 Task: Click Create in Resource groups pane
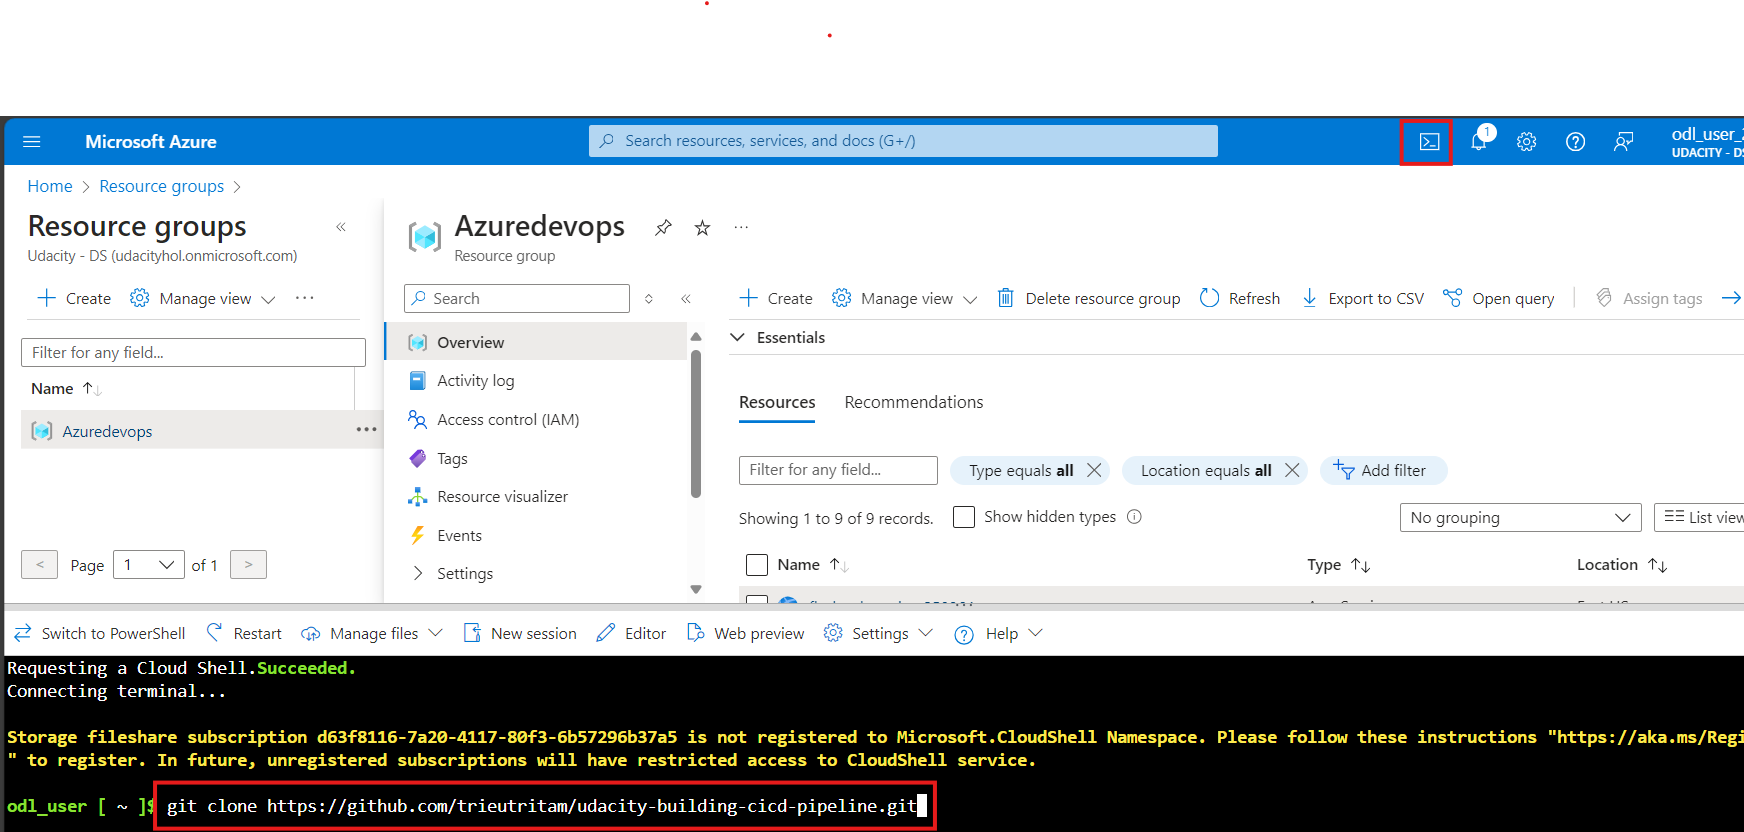click(x=74, y=298)
